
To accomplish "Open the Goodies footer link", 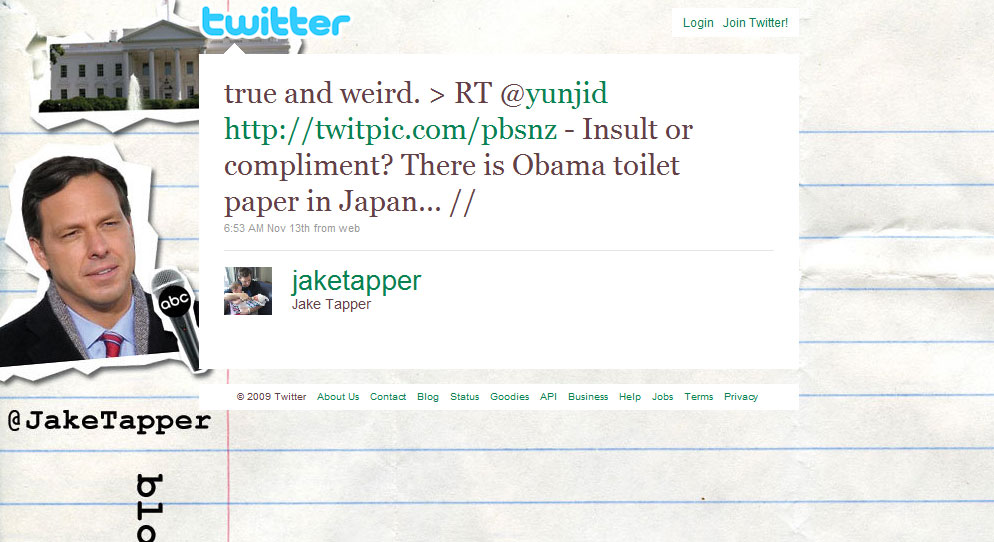I will click(x=510, y=397).
